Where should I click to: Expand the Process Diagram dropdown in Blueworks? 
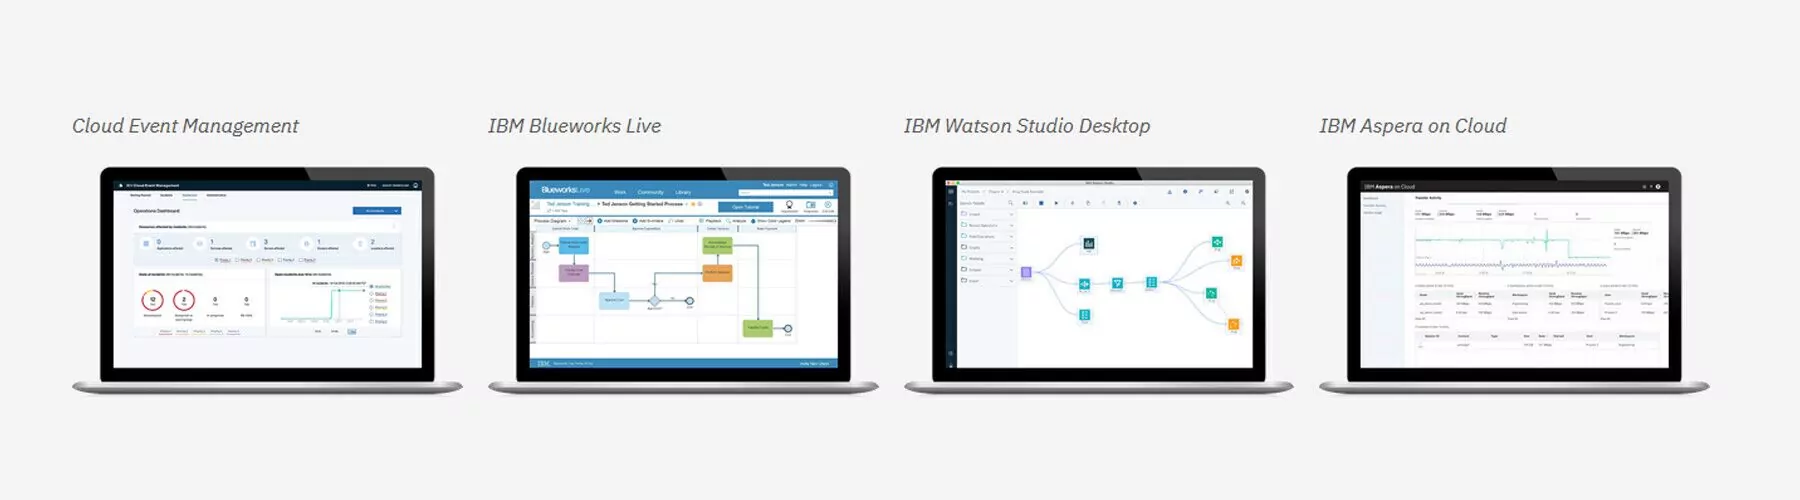(552, 221)
